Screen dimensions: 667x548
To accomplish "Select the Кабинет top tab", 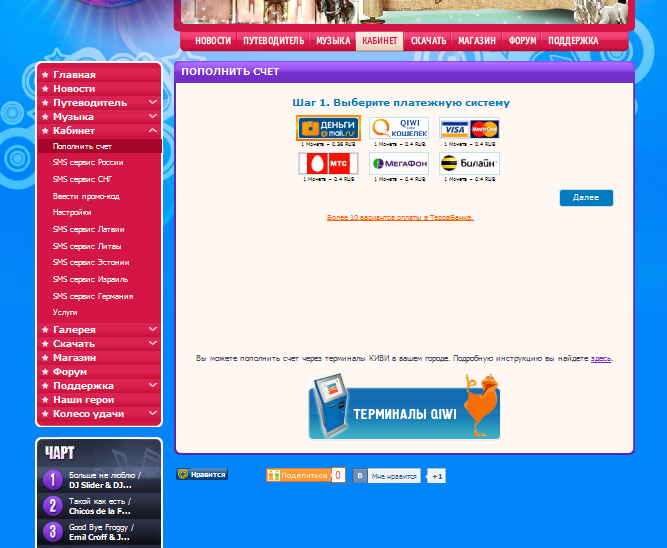I will click(x=379, y=41).
